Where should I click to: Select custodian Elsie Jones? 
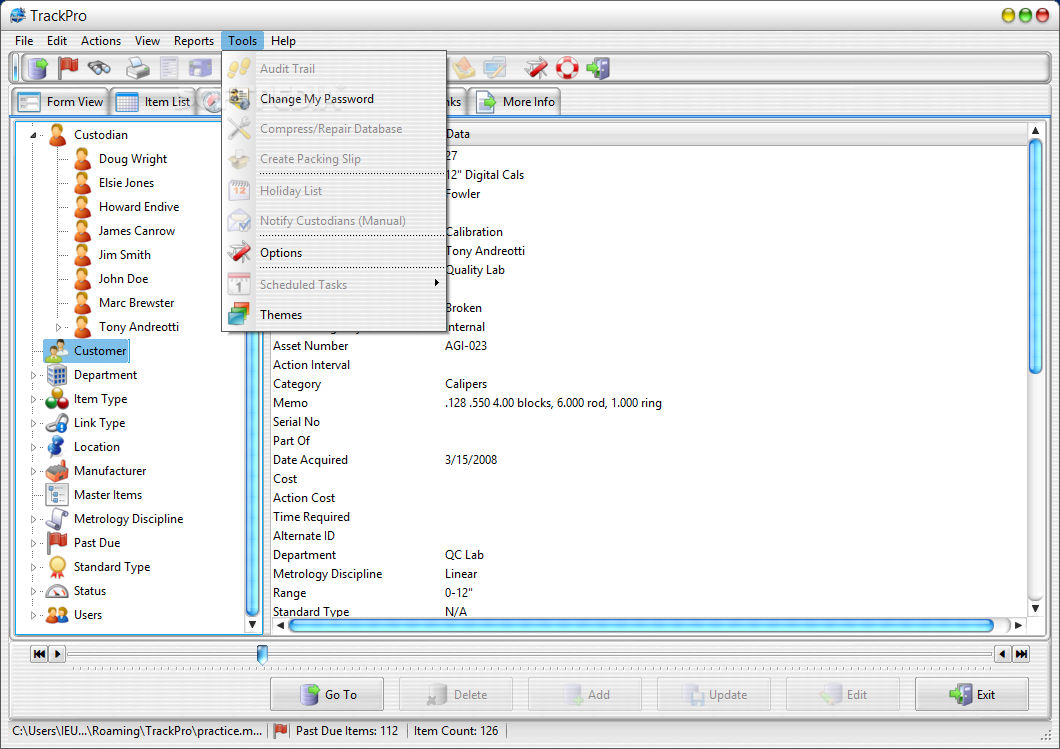click(126, 183)
